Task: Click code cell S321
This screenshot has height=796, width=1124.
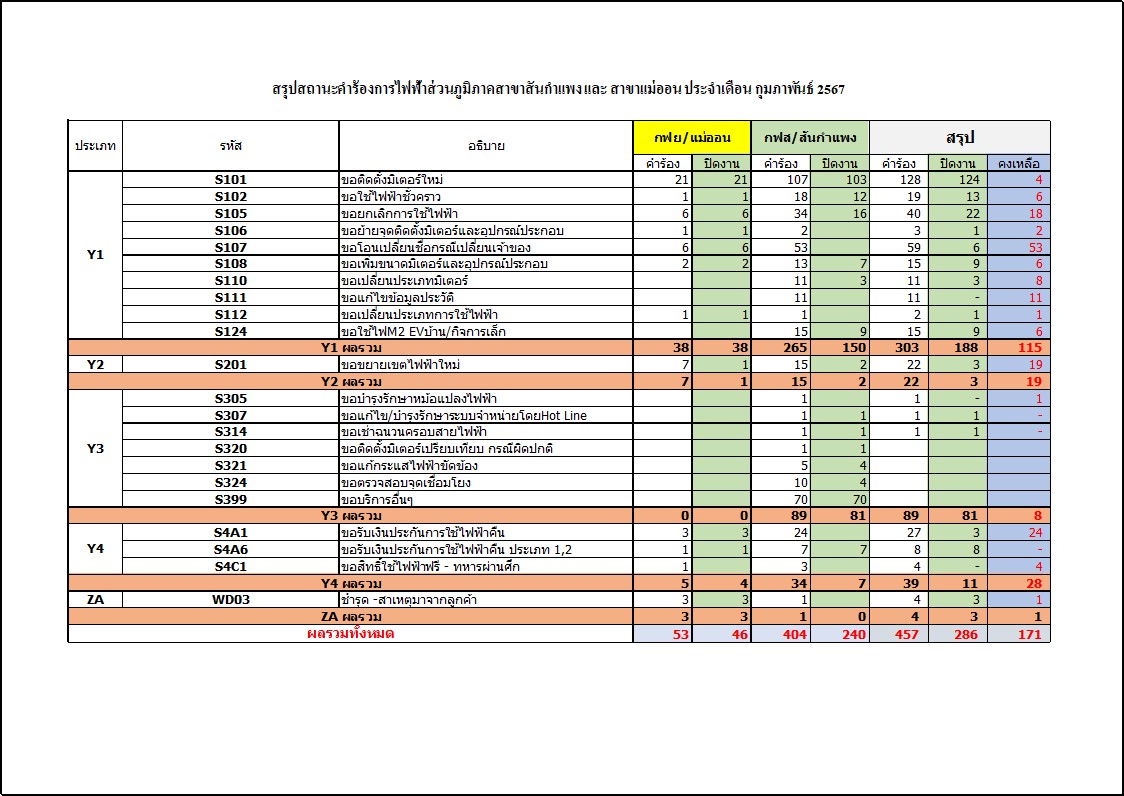Action: (231, 465)
